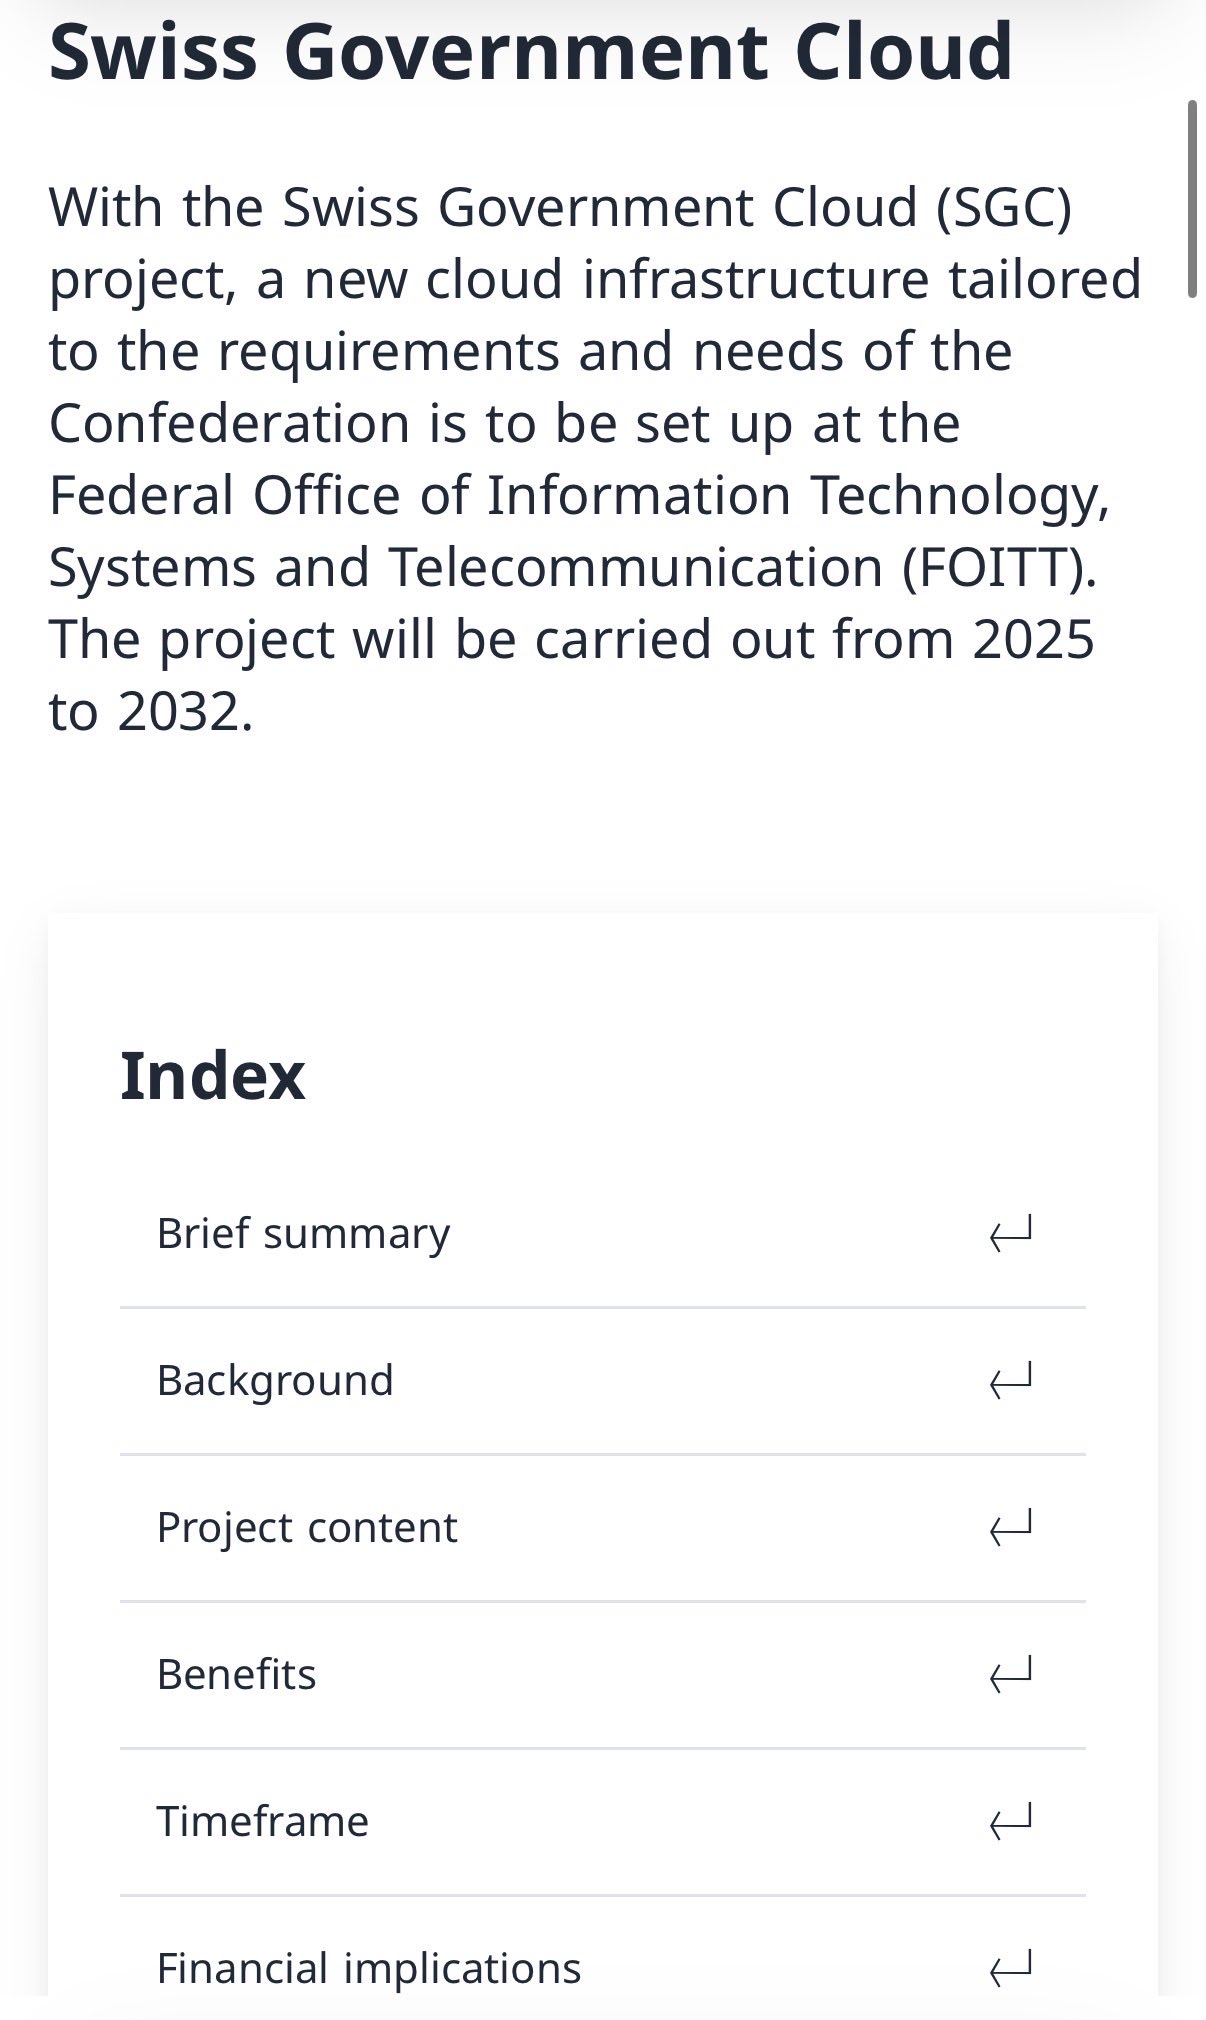Click the Index heading
The image size is (1206, 2020).
coord(212,1077)
